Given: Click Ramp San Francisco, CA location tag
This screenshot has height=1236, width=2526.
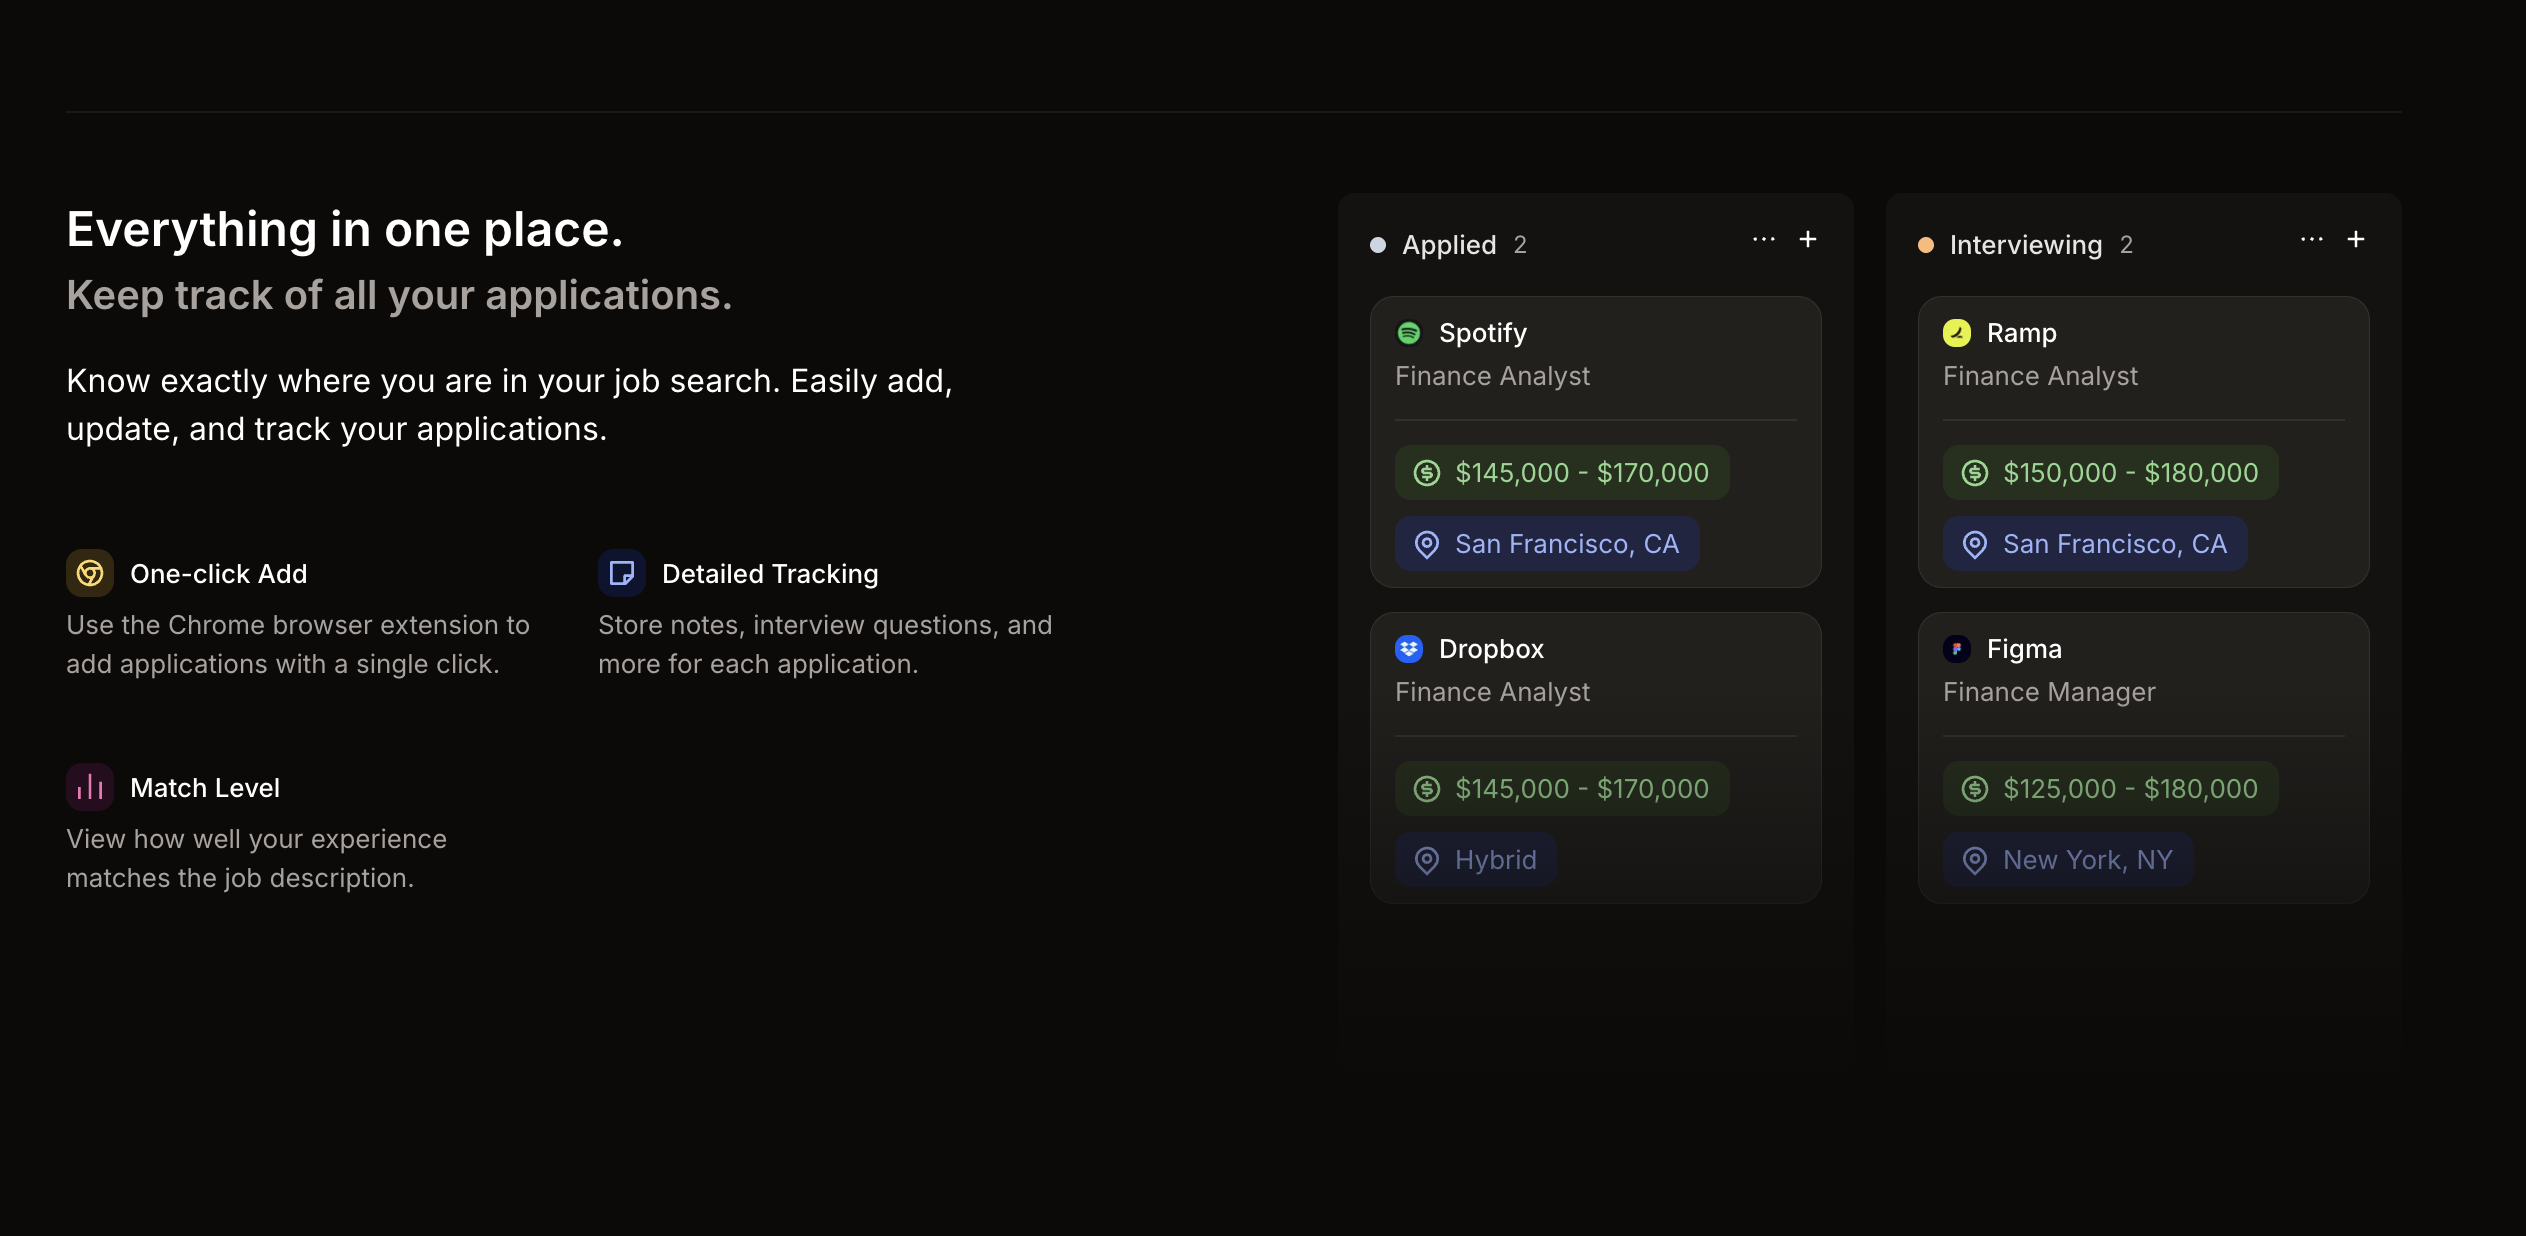Looking at the screenshot, I should point(2095,544).
